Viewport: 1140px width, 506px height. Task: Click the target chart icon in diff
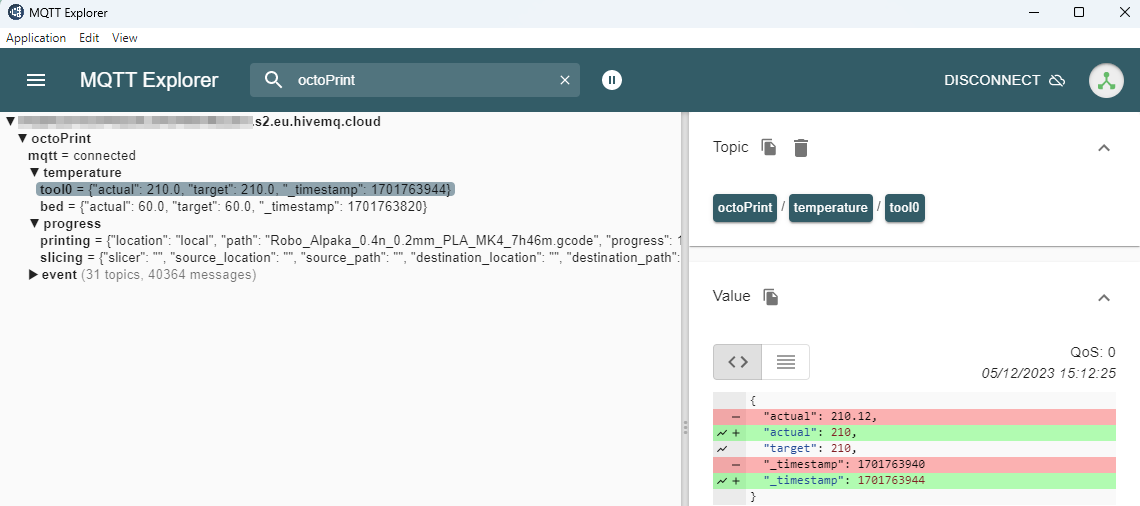click(721, 449)
